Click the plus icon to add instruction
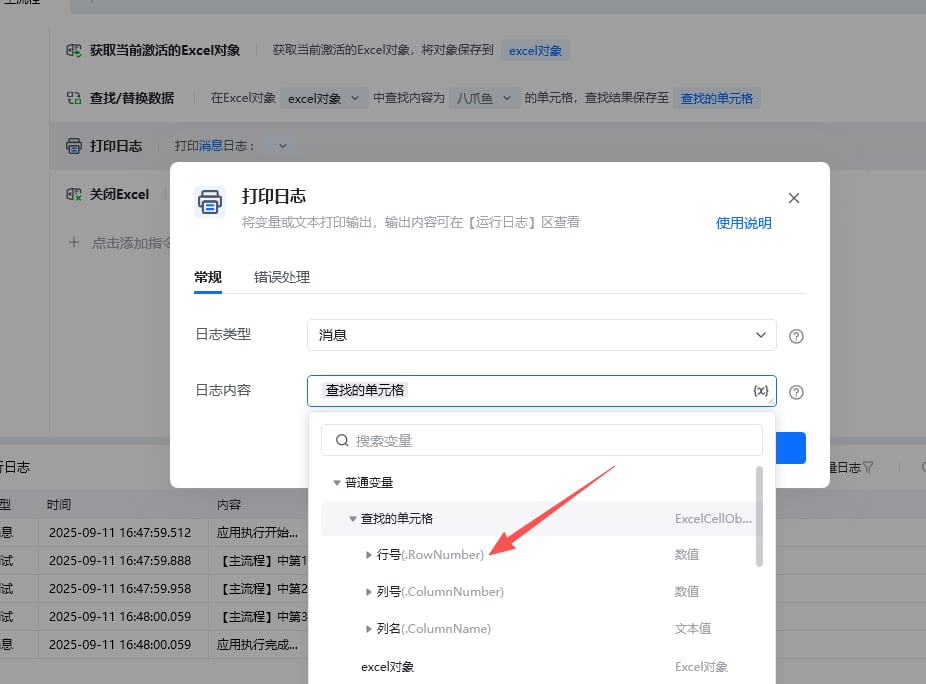The height and width of the screenshot is (684, 926). click(x=73, y=242)
